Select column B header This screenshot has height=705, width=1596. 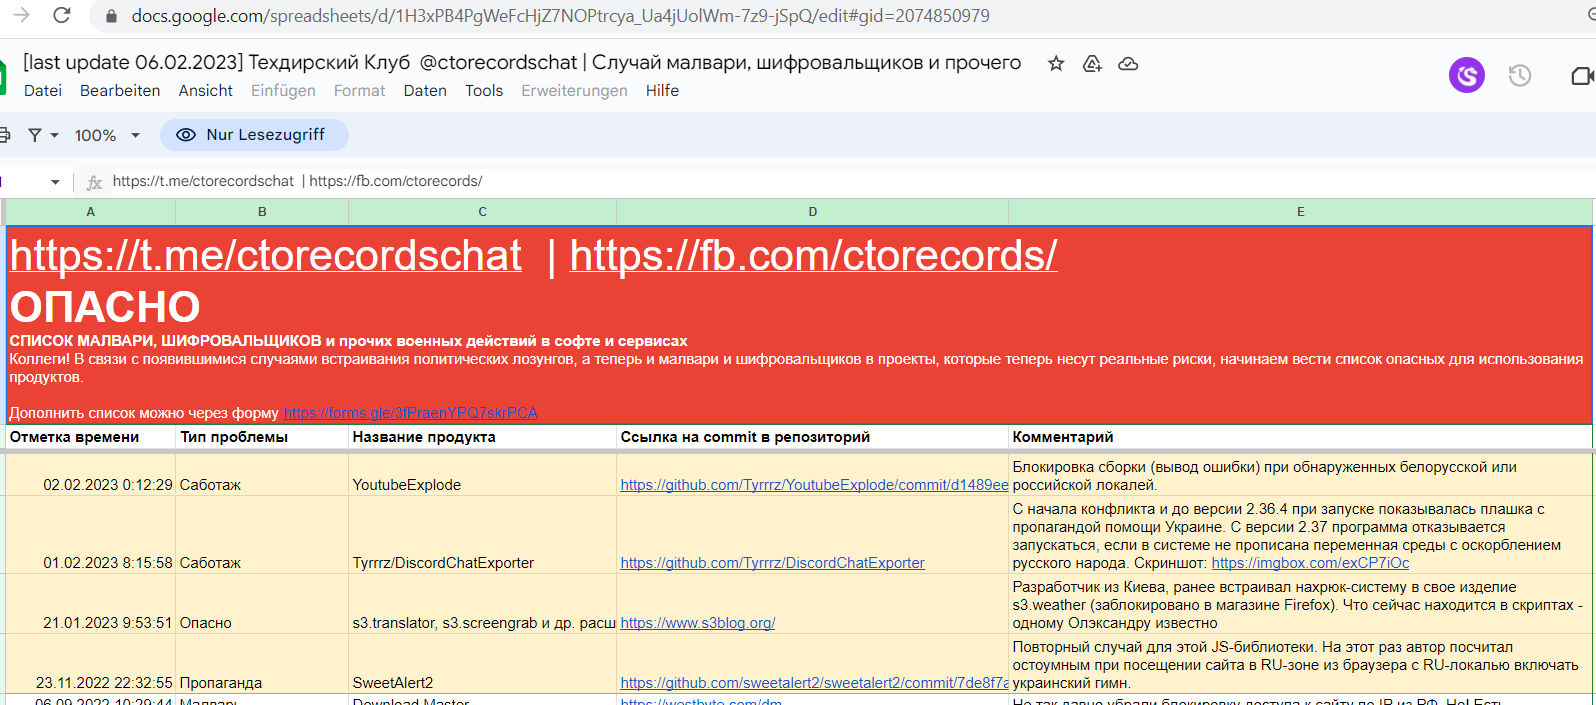(262, 212)
